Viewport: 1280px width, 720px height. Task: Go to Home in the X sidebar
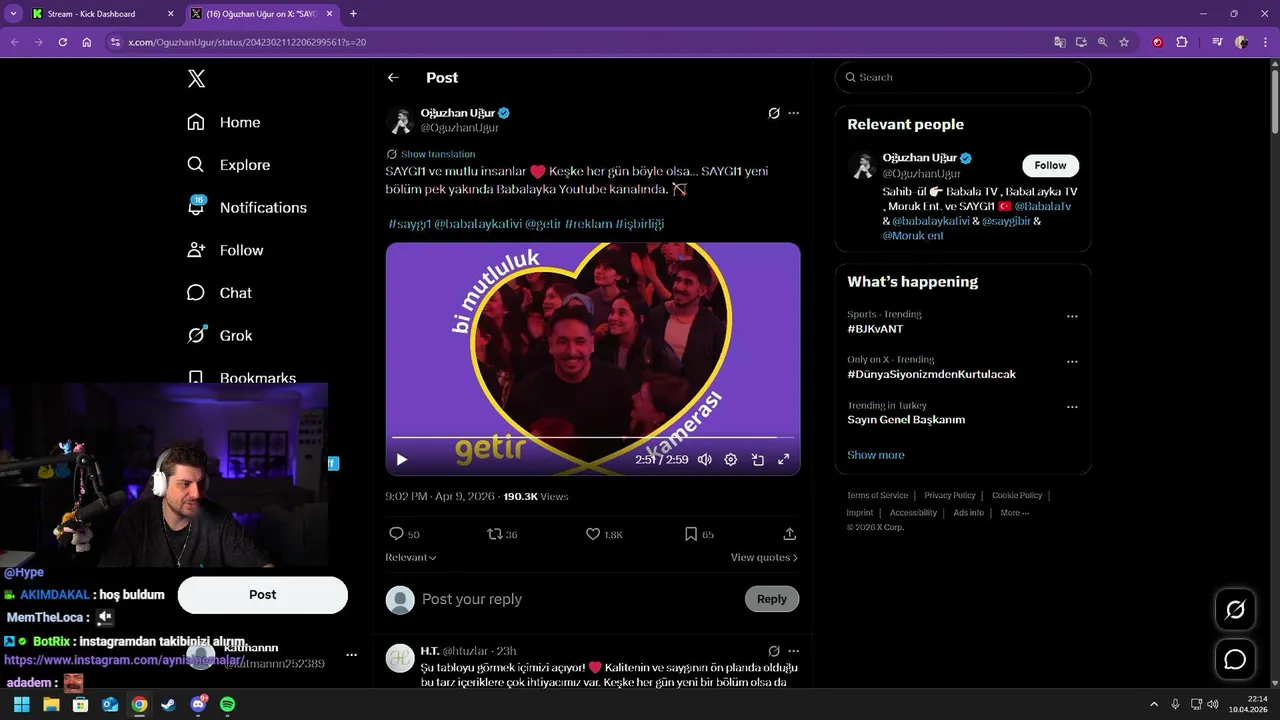click(224, 122)
